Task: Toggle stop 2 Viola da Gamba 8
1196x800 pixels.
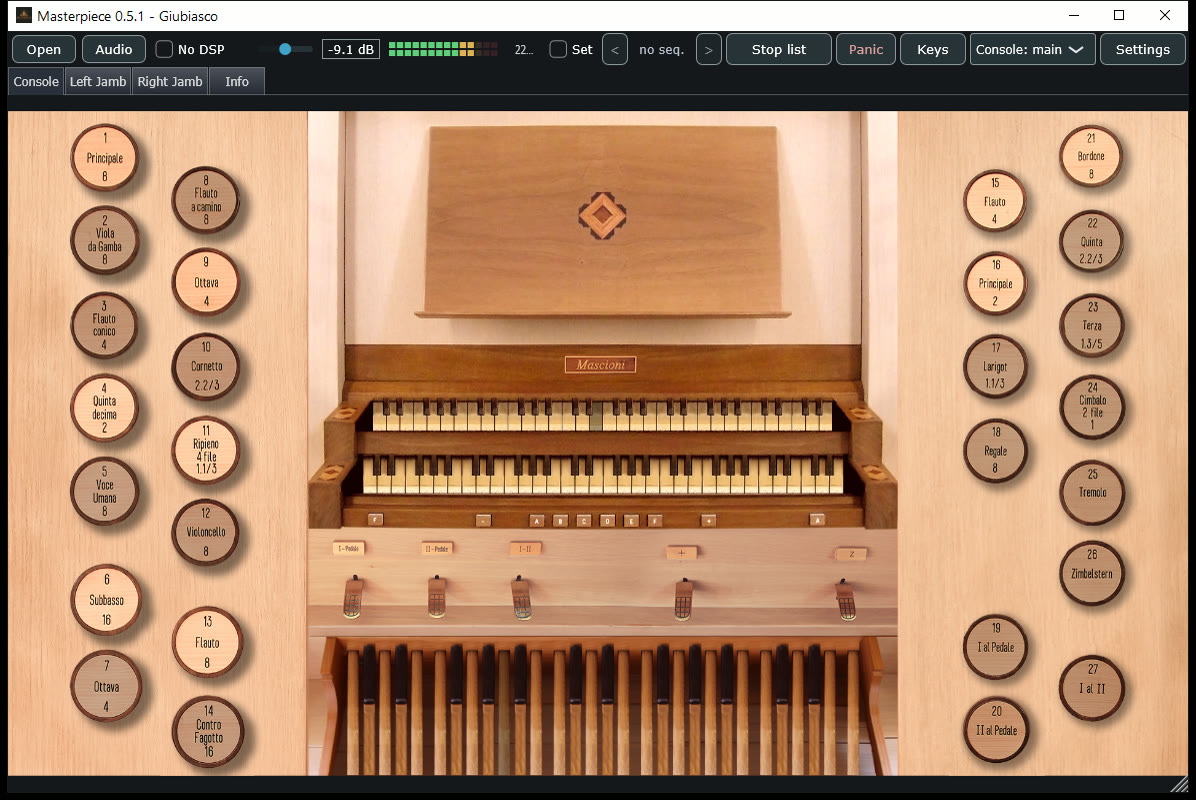Action: click(104, 239)
